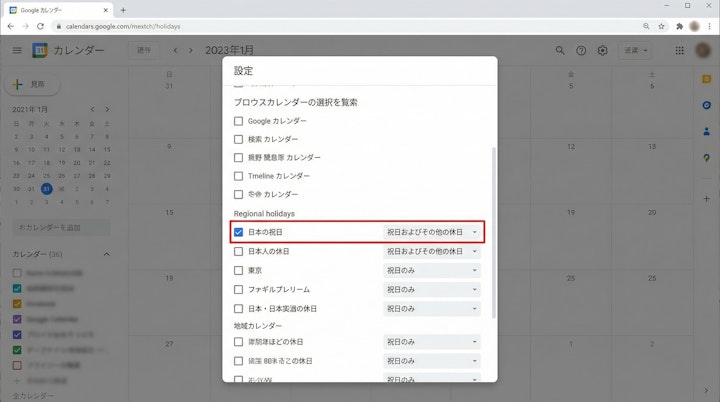
Task: Toggle the green sidebar calendar checkbox
Action: point(17,350)
